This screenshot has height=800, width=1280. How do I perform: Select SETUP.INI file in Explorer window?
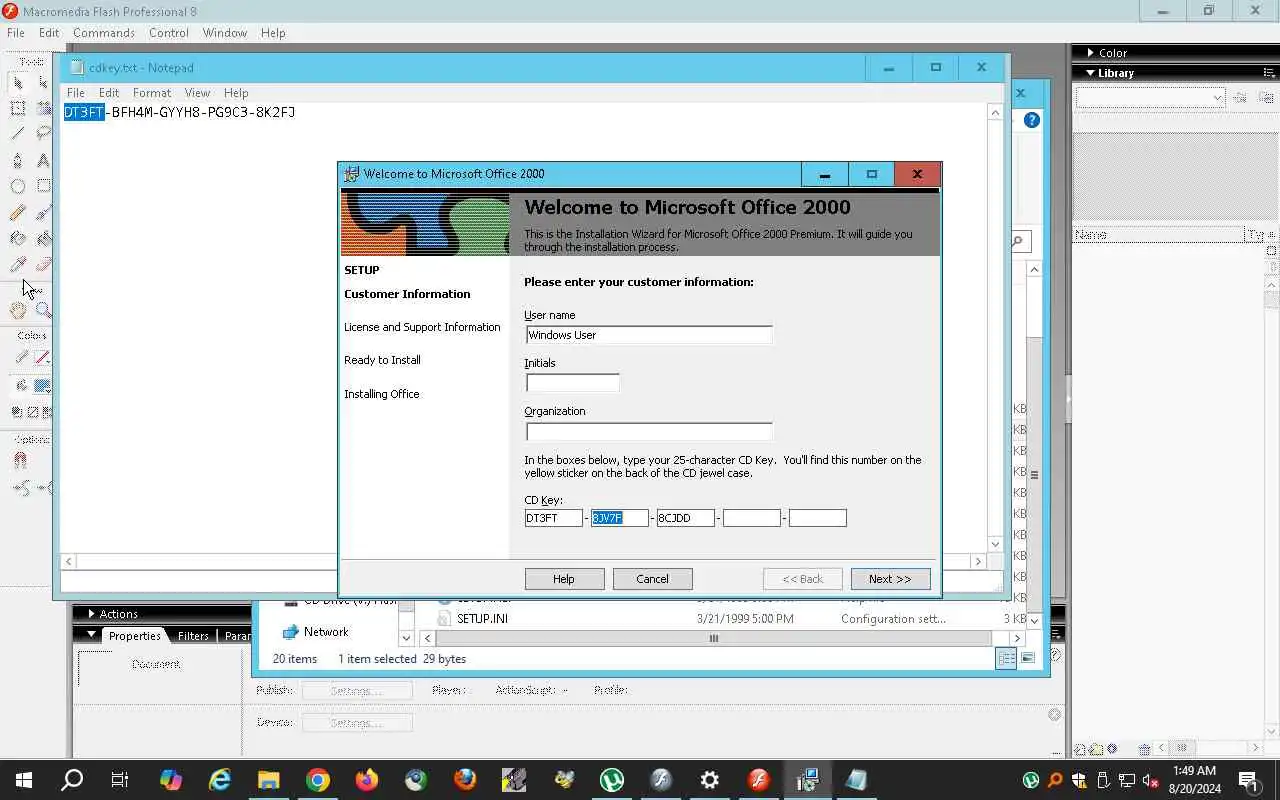pos(482,619)
